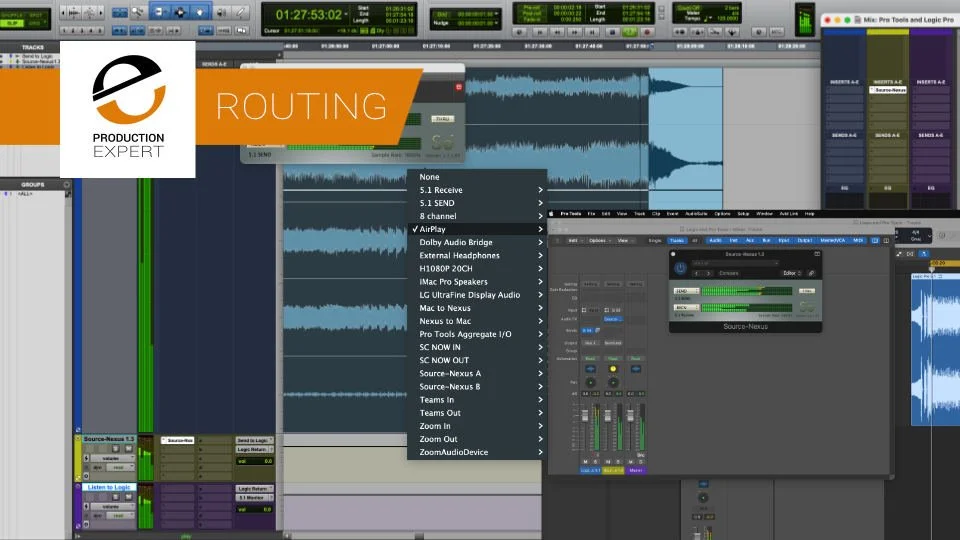The image size is (960, 540).
Task: Click Send to Logic send slot
Action: [253, 440]
